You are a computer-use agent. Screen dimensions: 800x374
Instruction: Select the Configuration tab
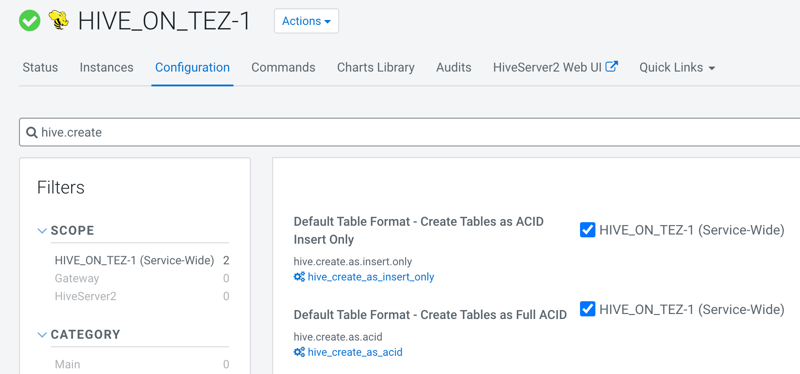pos(192,67)
